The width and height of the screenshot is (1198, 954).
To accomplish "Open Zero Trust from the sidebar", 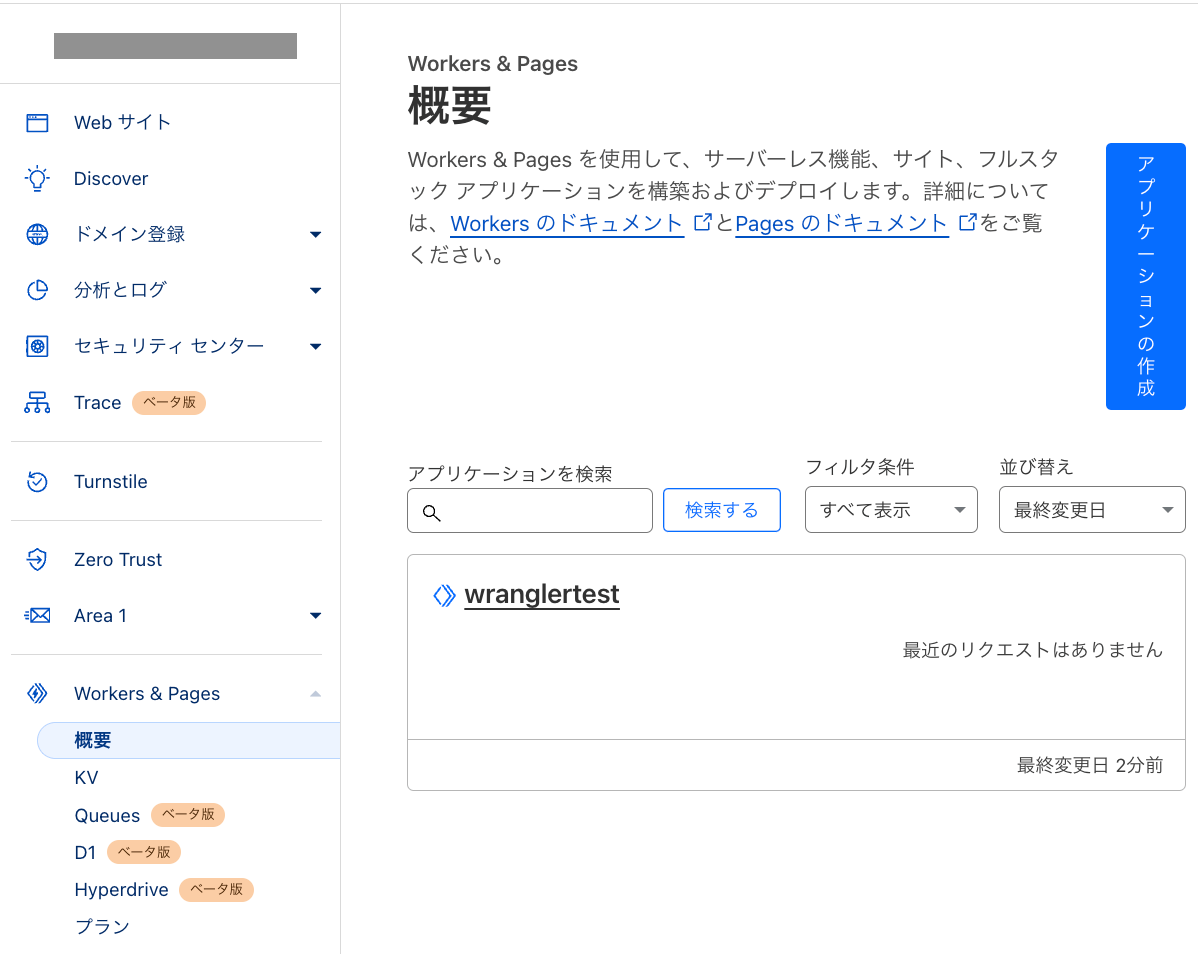I will click(118, 560).
